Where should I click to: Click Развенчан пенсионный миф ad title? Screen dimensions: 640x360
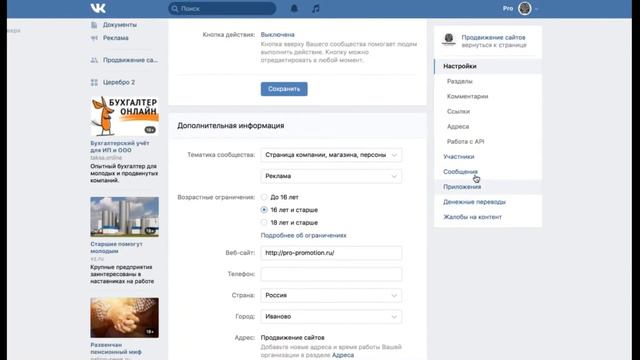coord(116,349)
